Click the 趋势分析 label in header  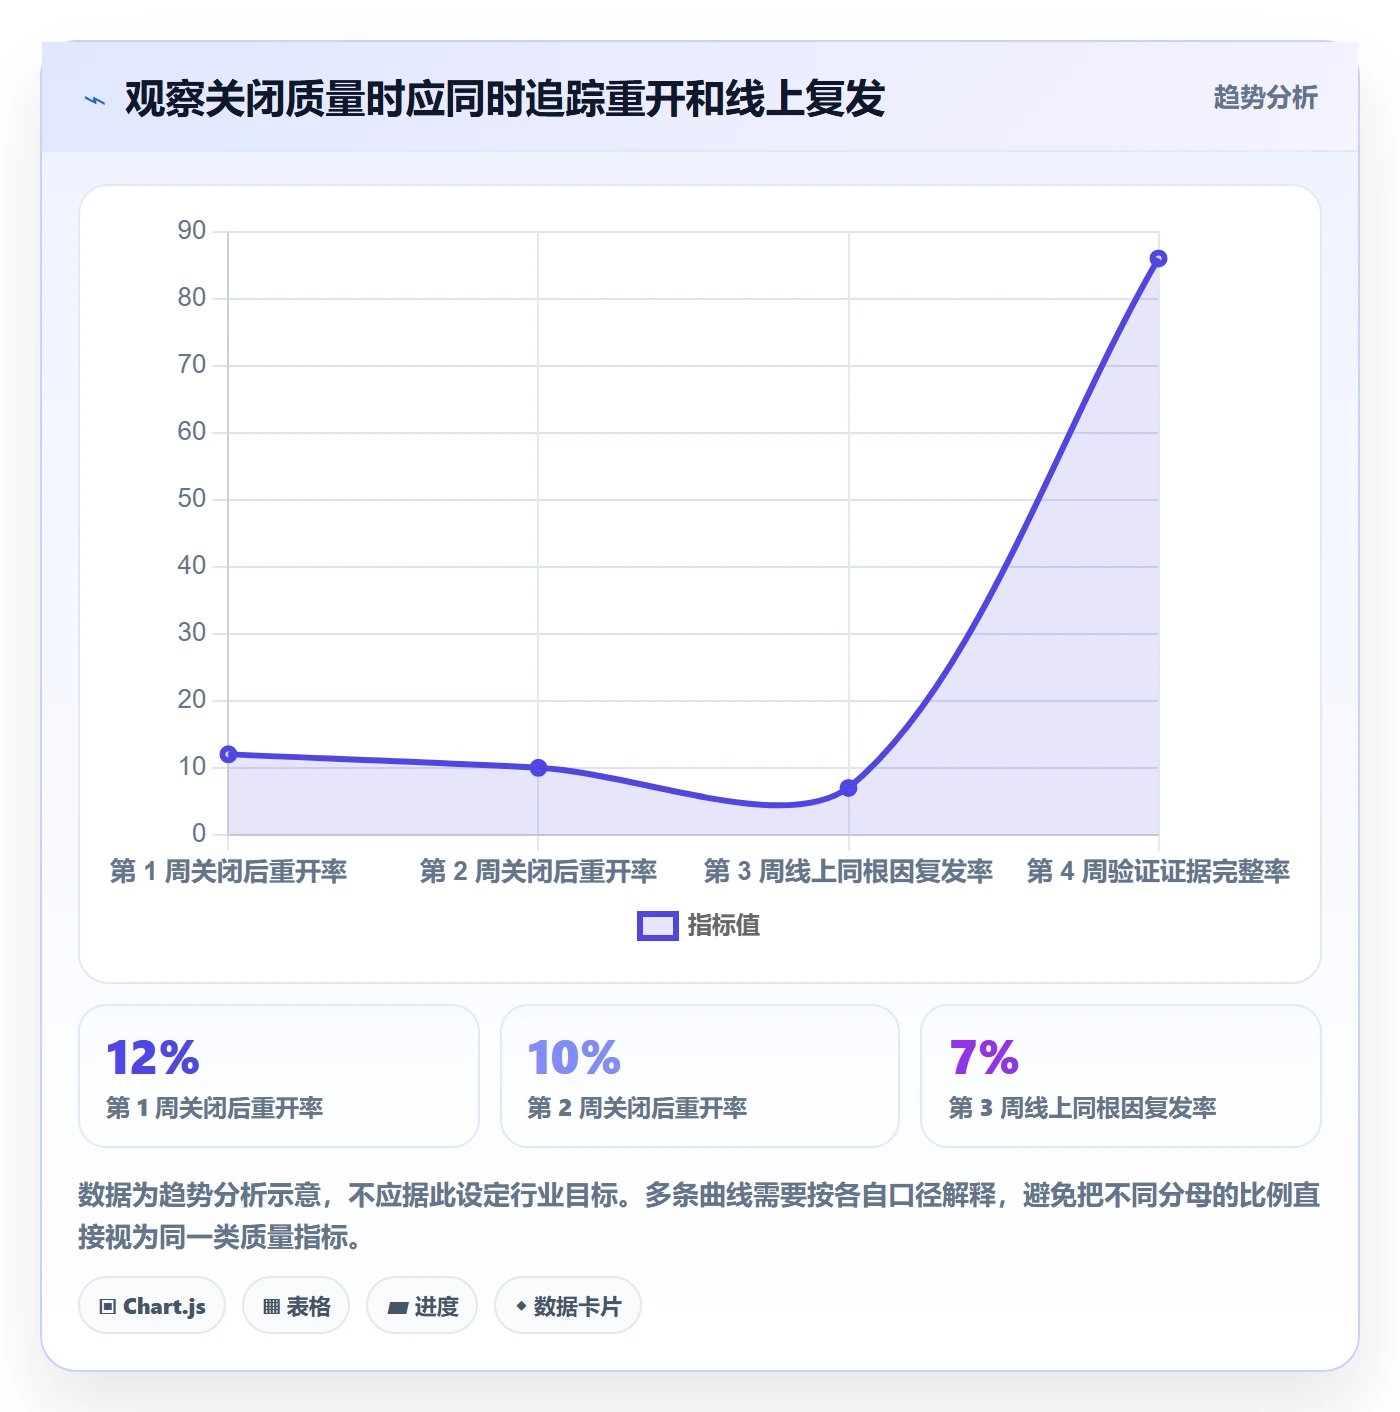pos(1265,98)
